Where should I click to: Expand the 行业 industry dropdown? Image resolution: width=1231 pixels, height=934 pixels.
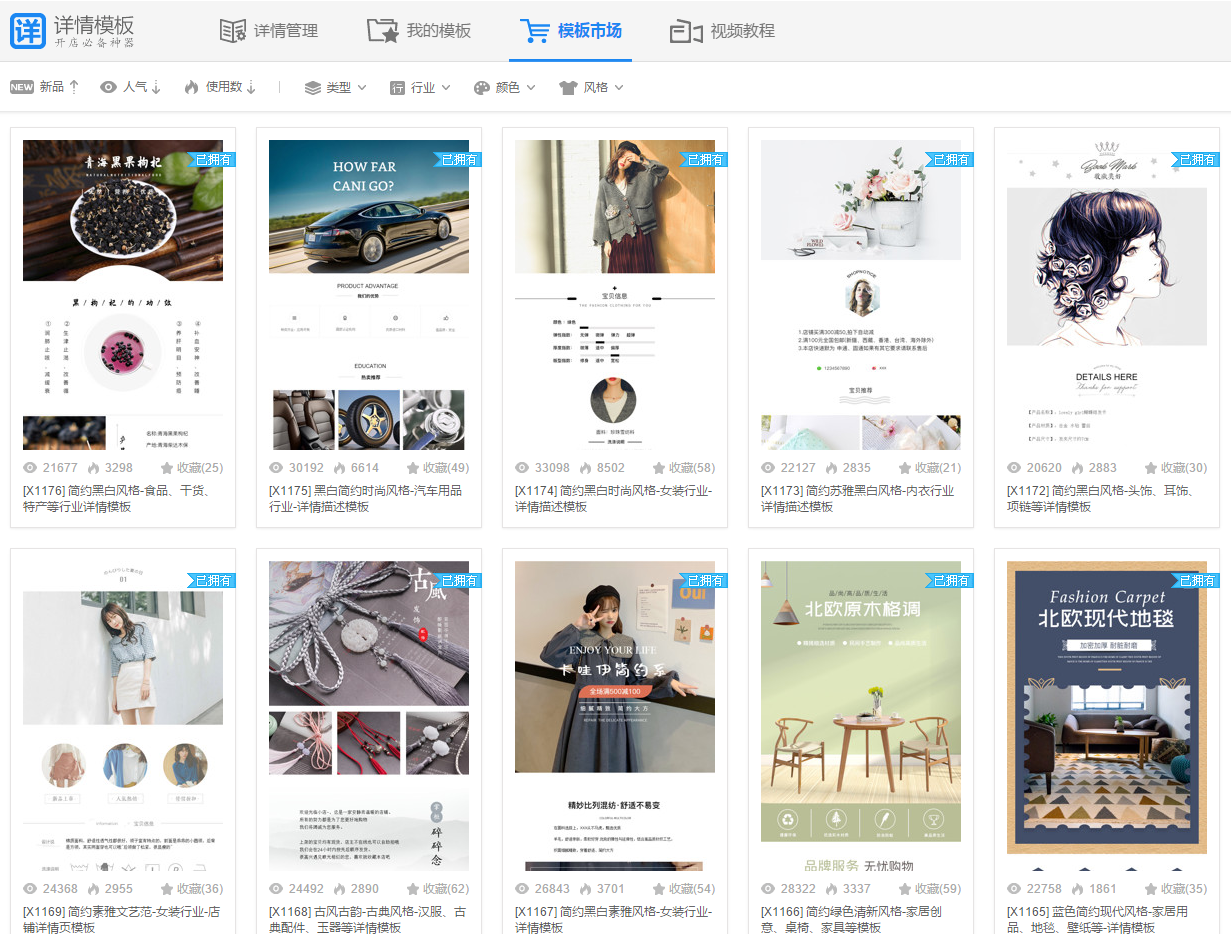[x=420, y=87]
